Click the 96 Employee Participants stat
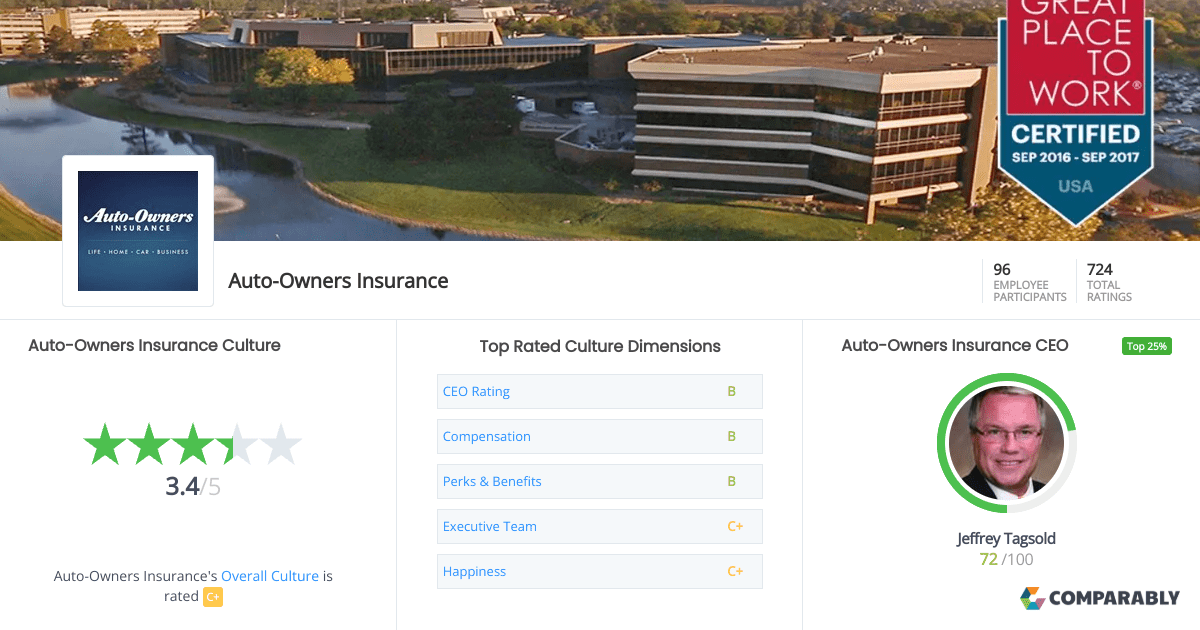1200x630 pixels. pos(1029,282)
